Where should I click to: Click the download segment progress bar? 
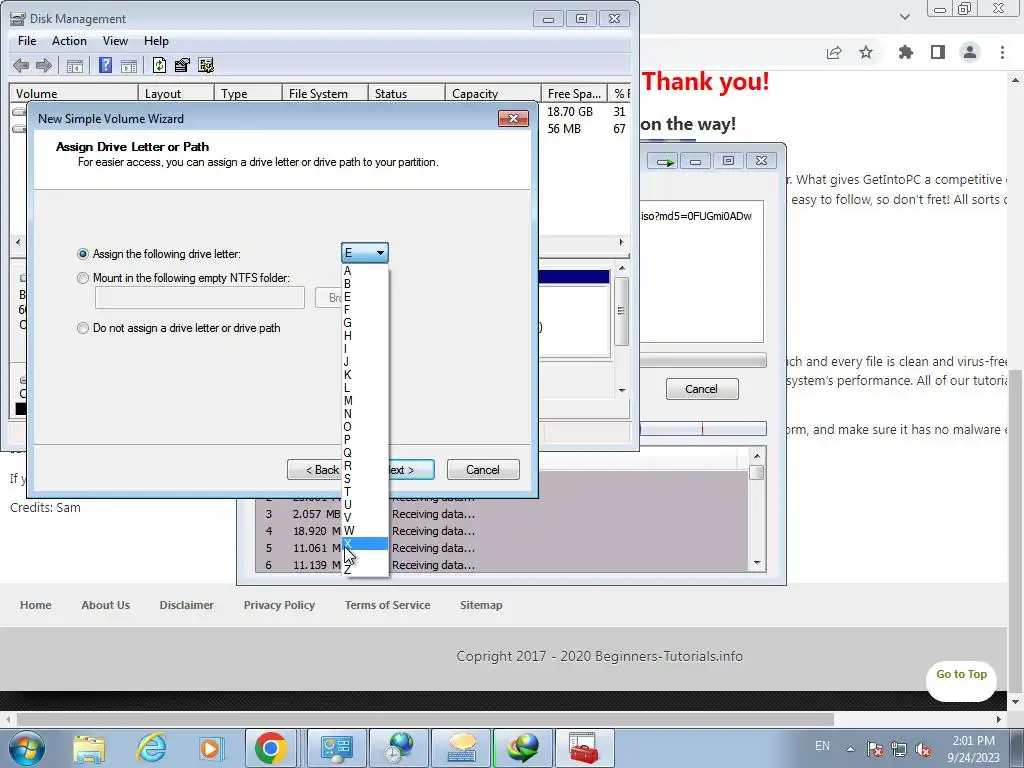point(703,429)
